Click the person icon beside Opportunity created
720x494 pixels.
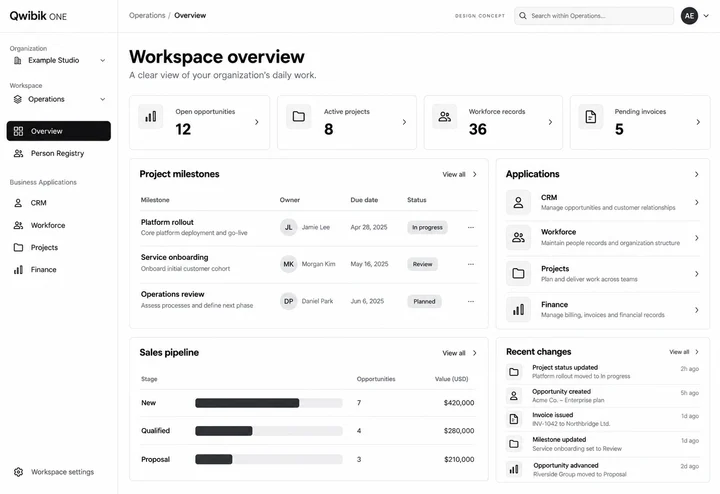[514, 395]
